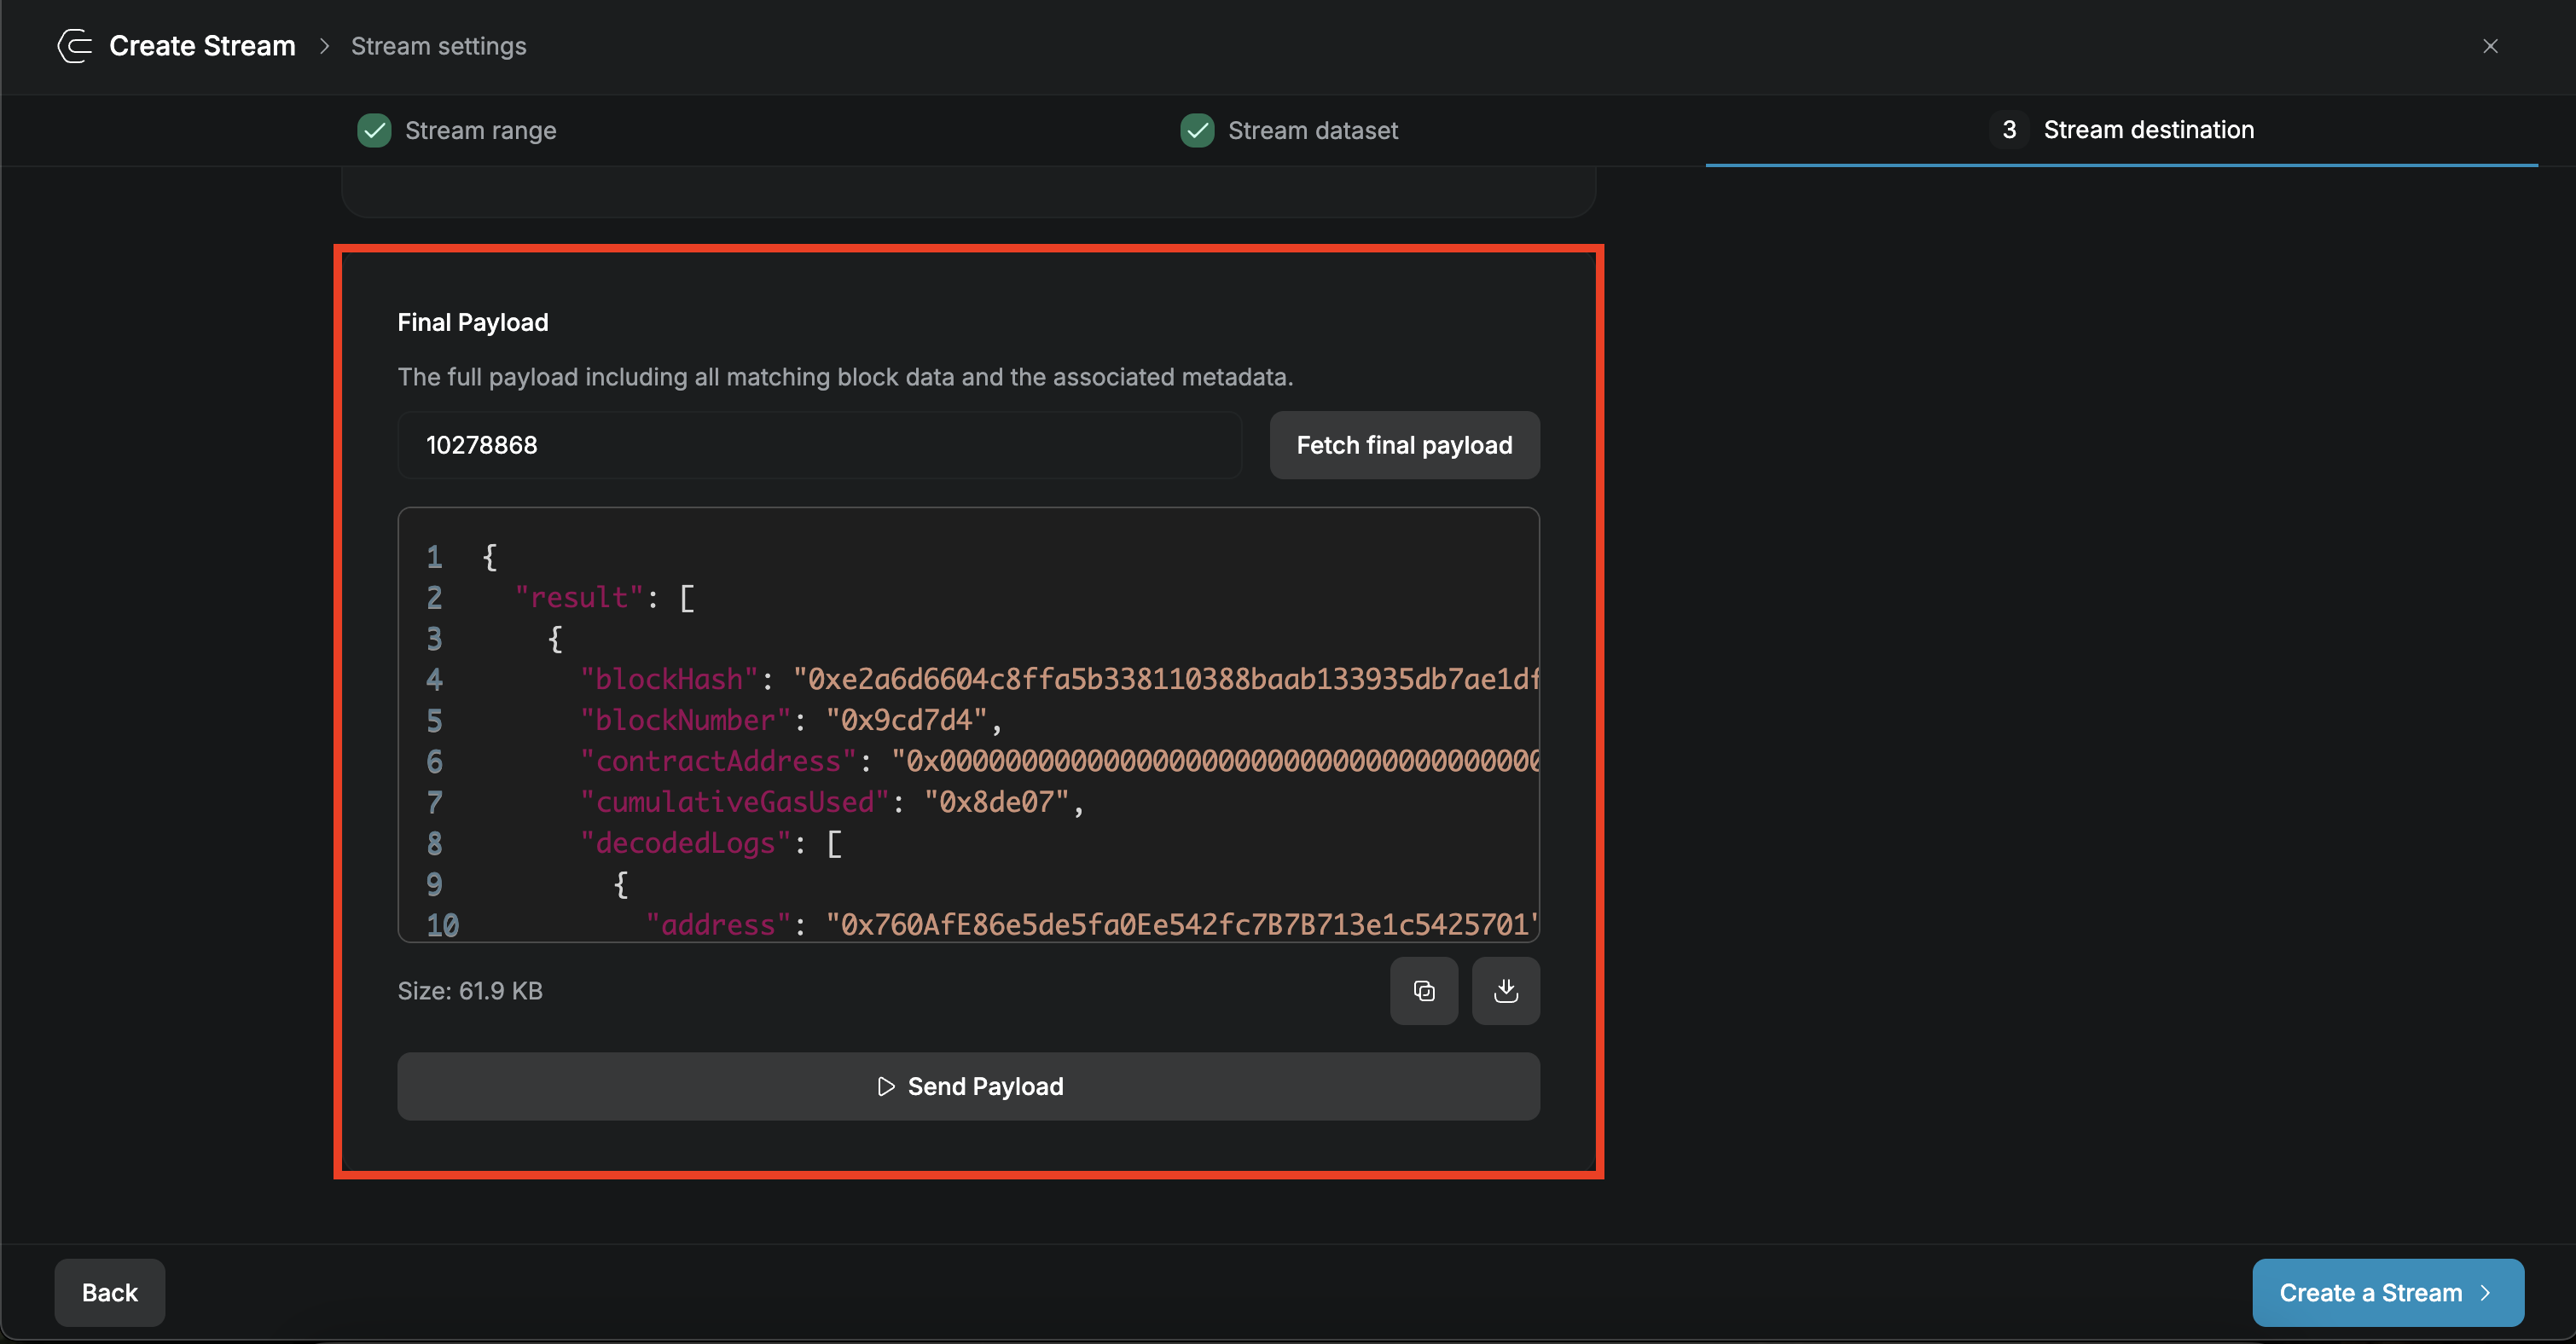Click Fetch final payload

coord(1404,445)
